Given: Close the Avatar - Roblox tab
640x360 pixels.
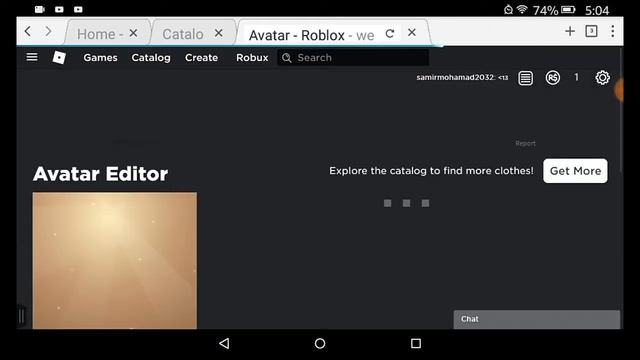Looking at the screenshot, I should (412, 33).
